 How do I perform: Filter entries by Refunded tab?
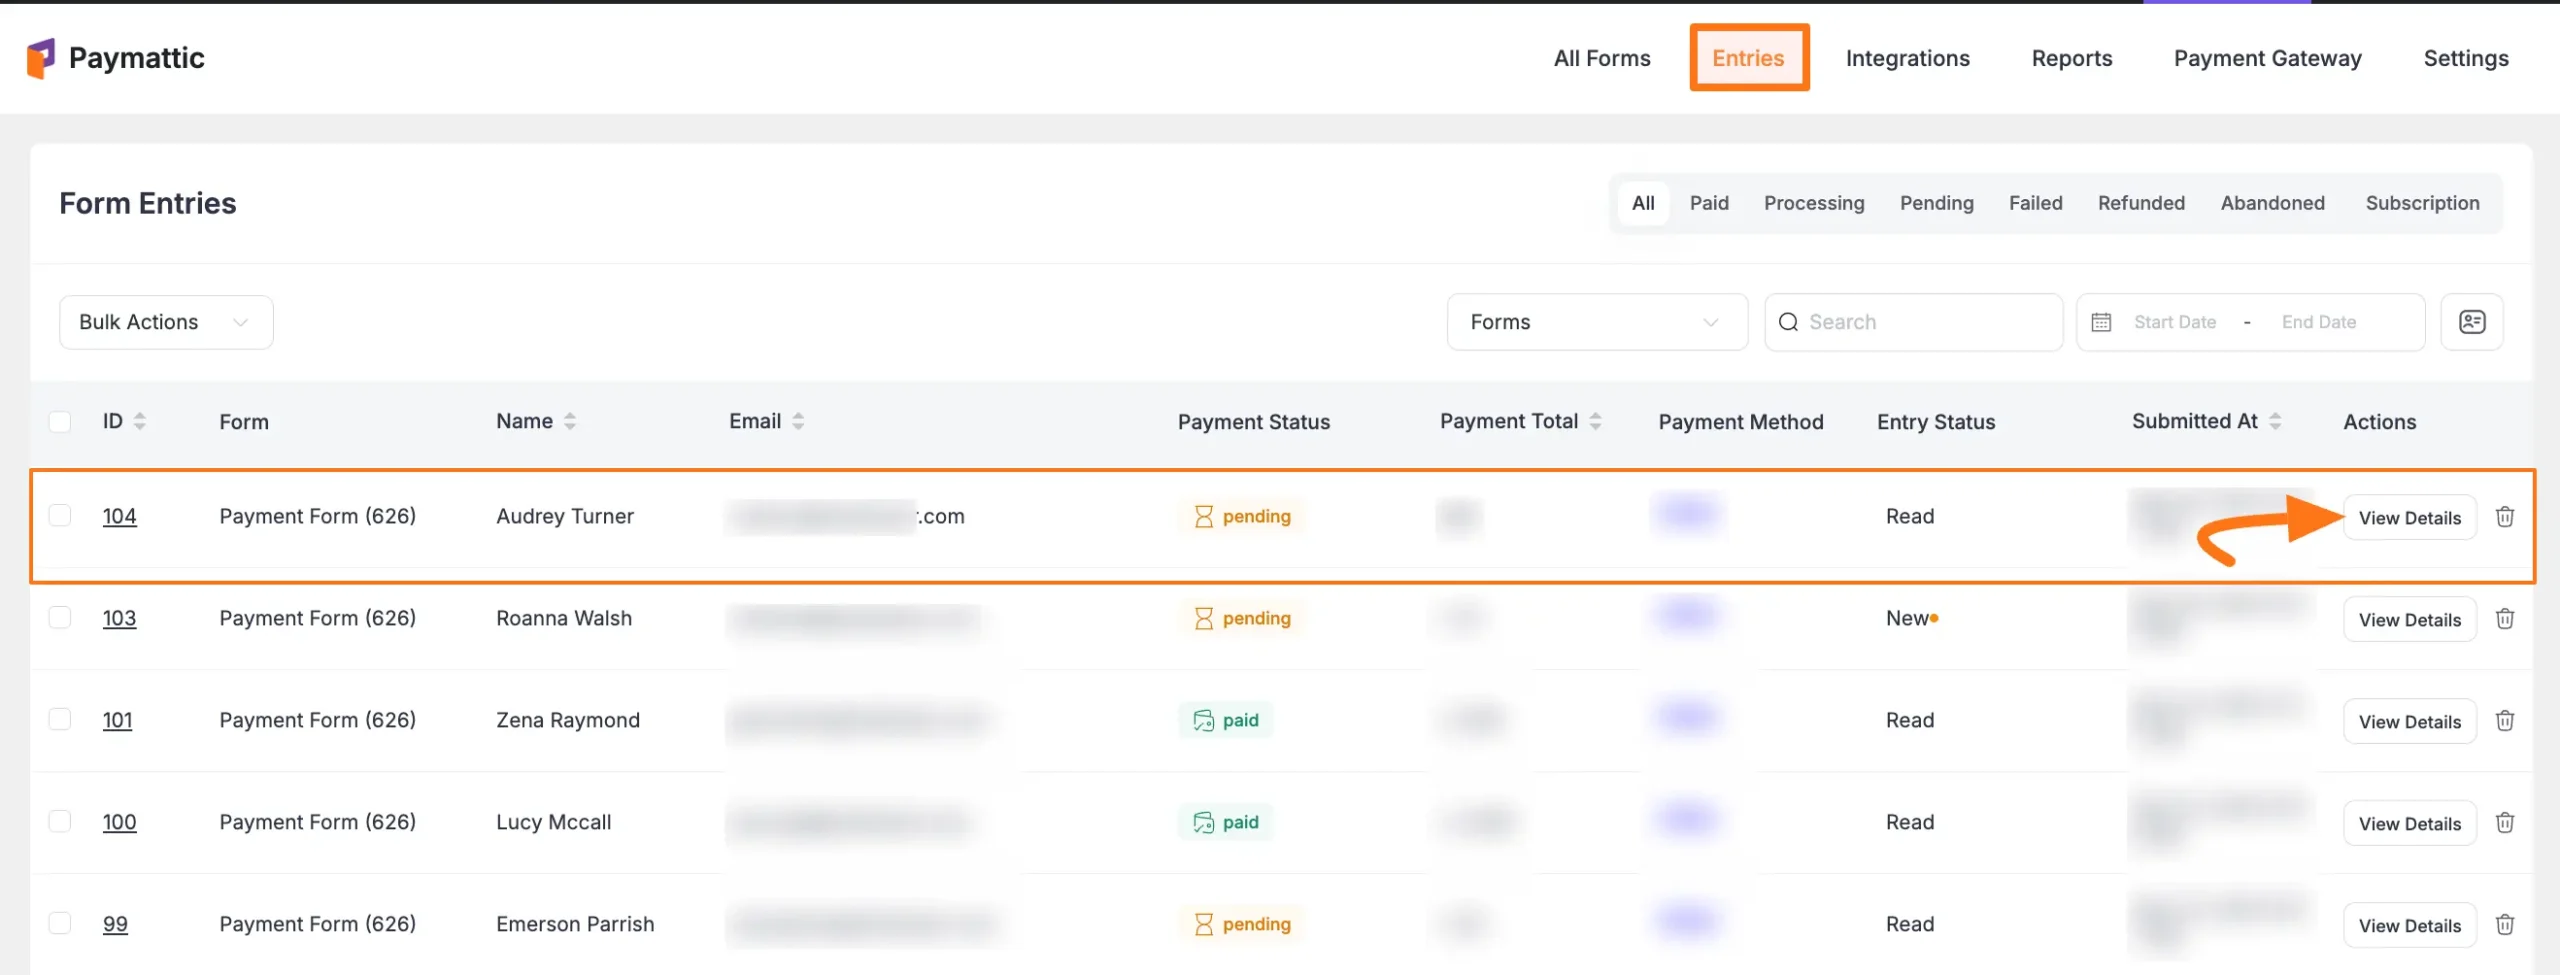[x=2141, y=203]
